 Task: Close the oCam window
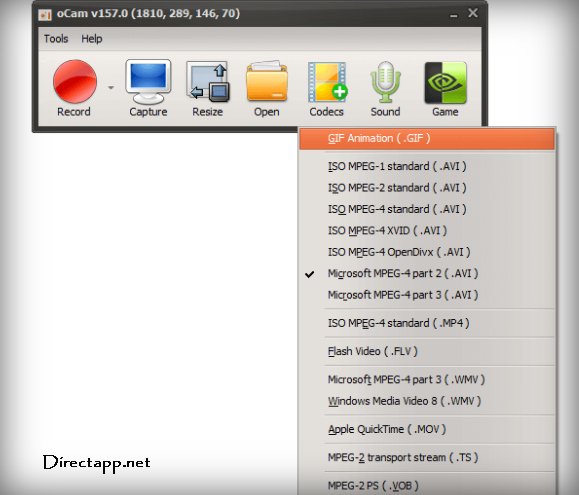[x=473, y=13]
